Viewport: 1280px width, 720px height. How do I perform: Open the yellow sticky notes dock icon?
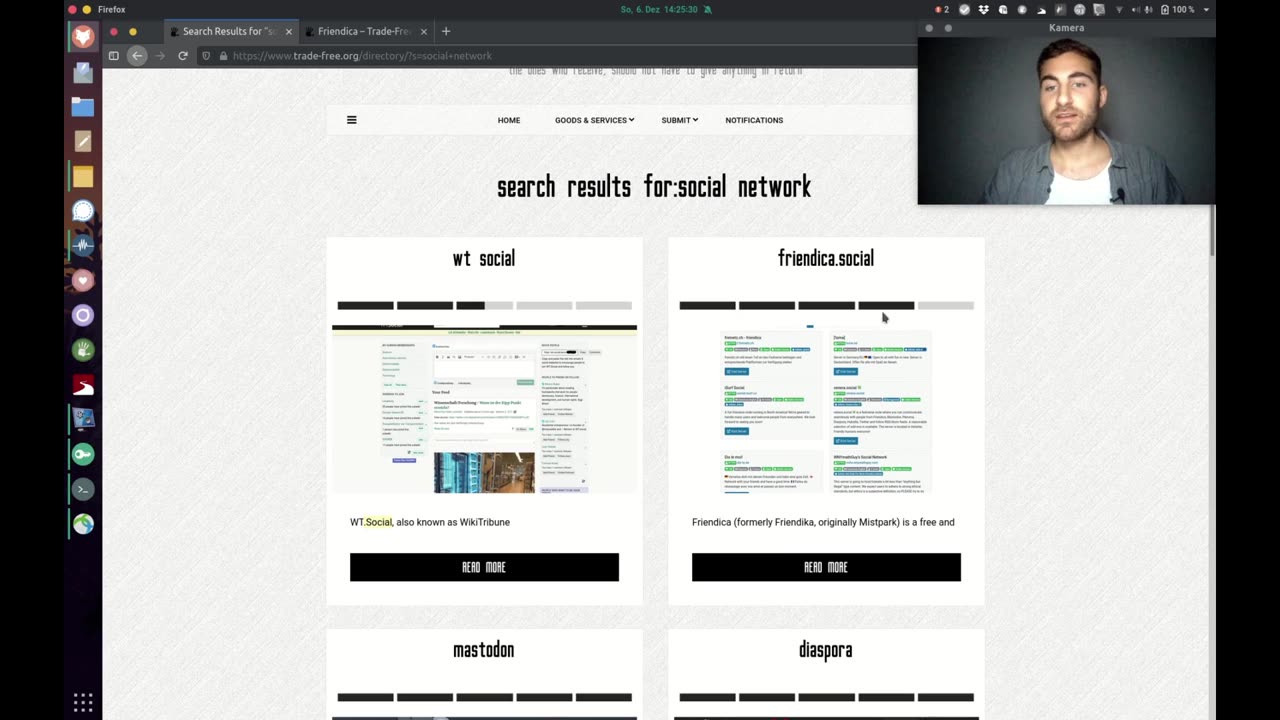coord(83,176)
